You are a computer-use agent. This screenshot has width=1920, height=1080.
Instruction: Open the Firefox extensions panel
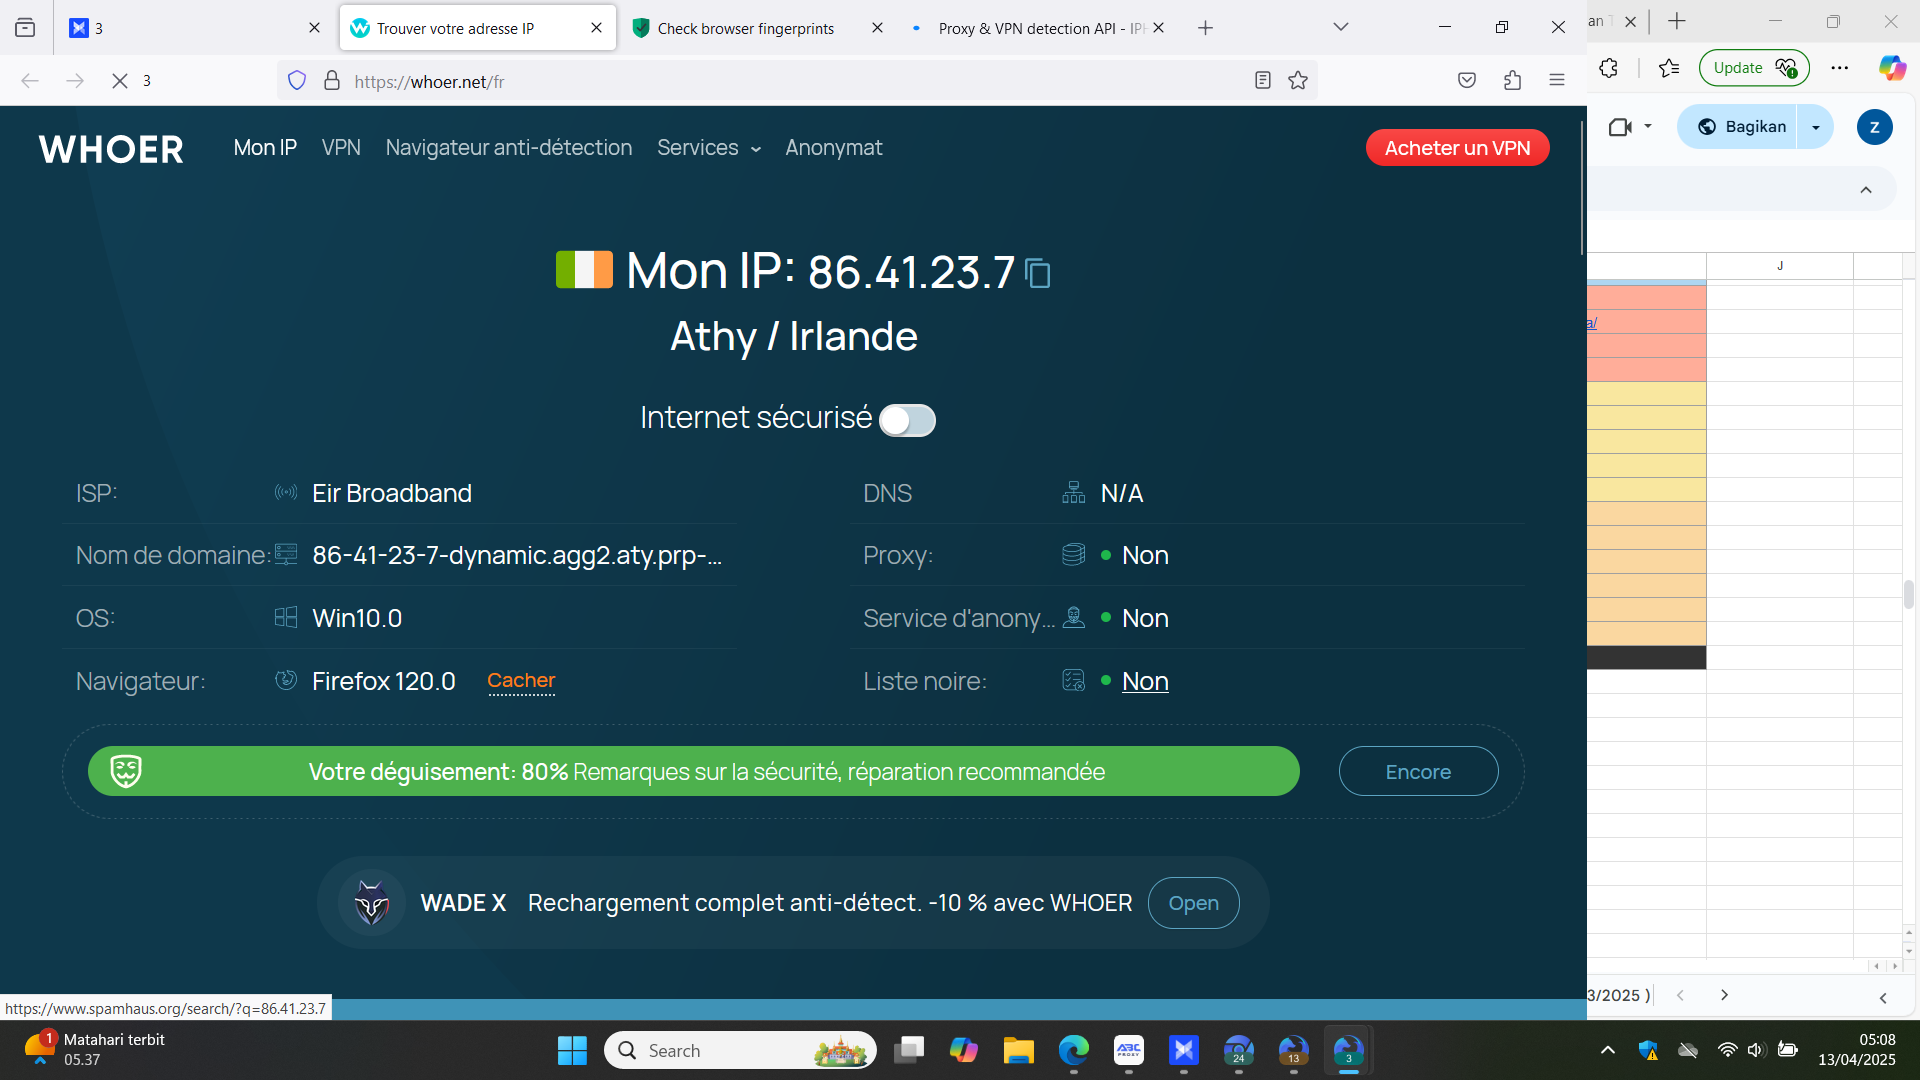(1512, 81)
